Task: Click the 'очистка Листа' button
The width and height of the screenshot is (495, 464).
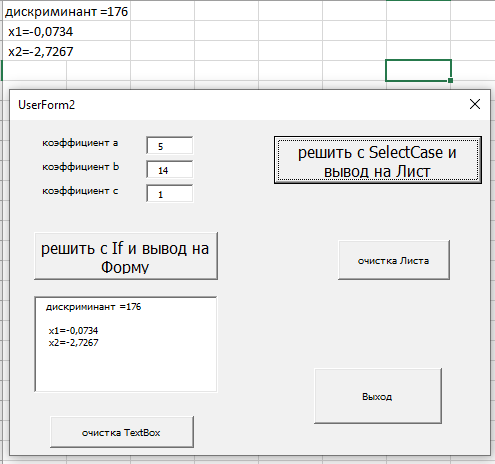Action: click(394, 260)
